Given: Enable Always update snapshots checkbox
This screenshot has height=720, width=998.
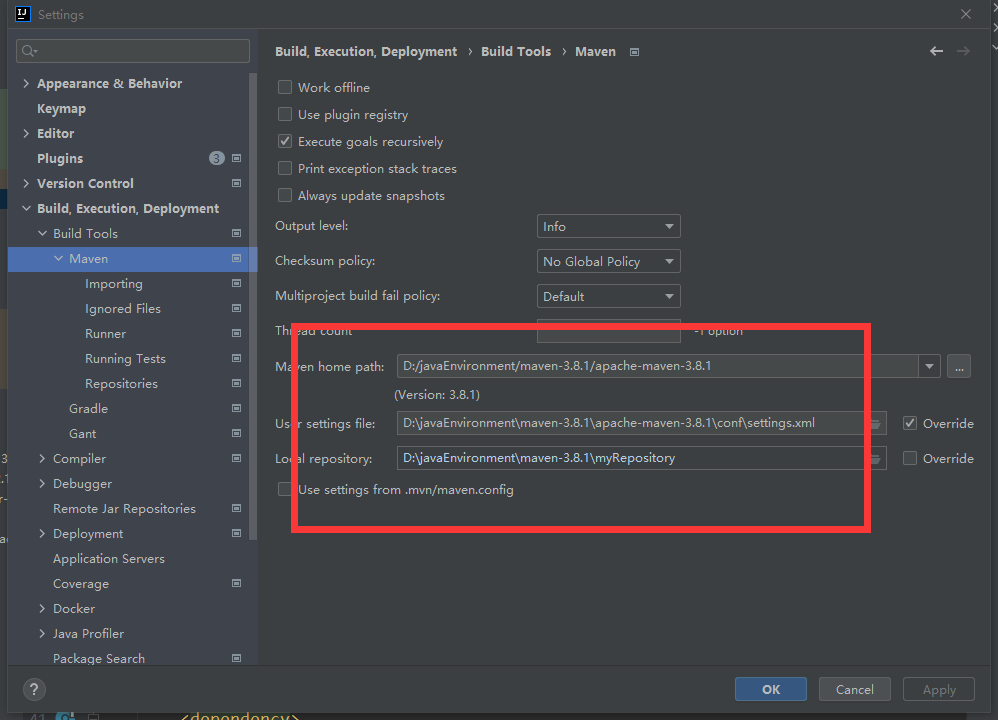Looking at the screenshot, I should 285,195.
